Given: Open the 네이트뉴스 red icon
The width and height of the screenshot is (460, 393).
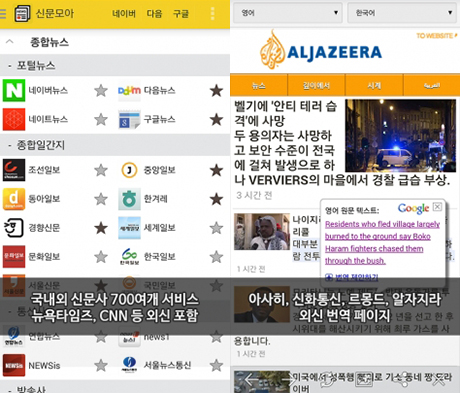Looking at the screenshot, I should (x=14, y=119).
